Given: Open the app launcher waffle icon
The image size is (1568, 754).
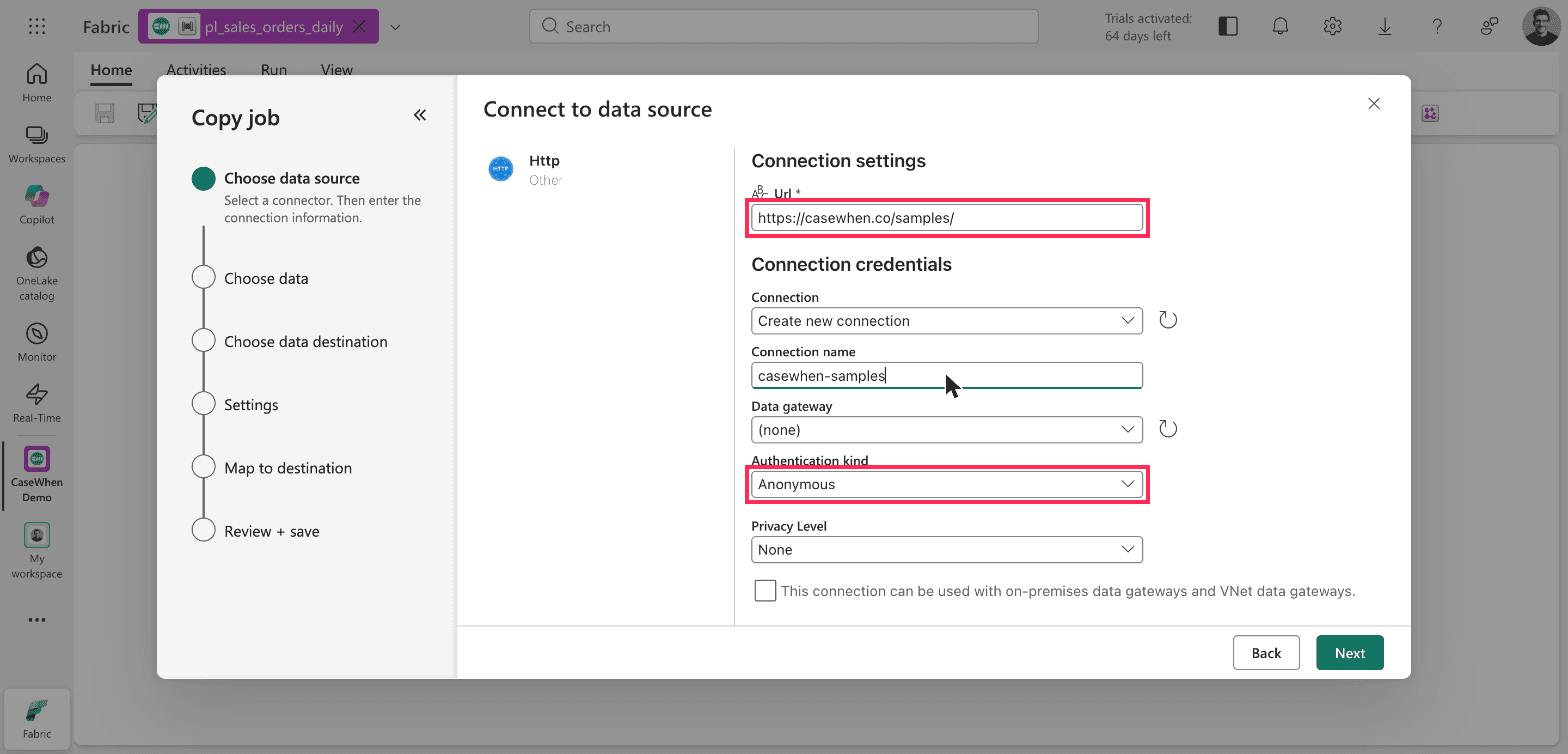Looking at the screenshot, I should pos(37,27).
